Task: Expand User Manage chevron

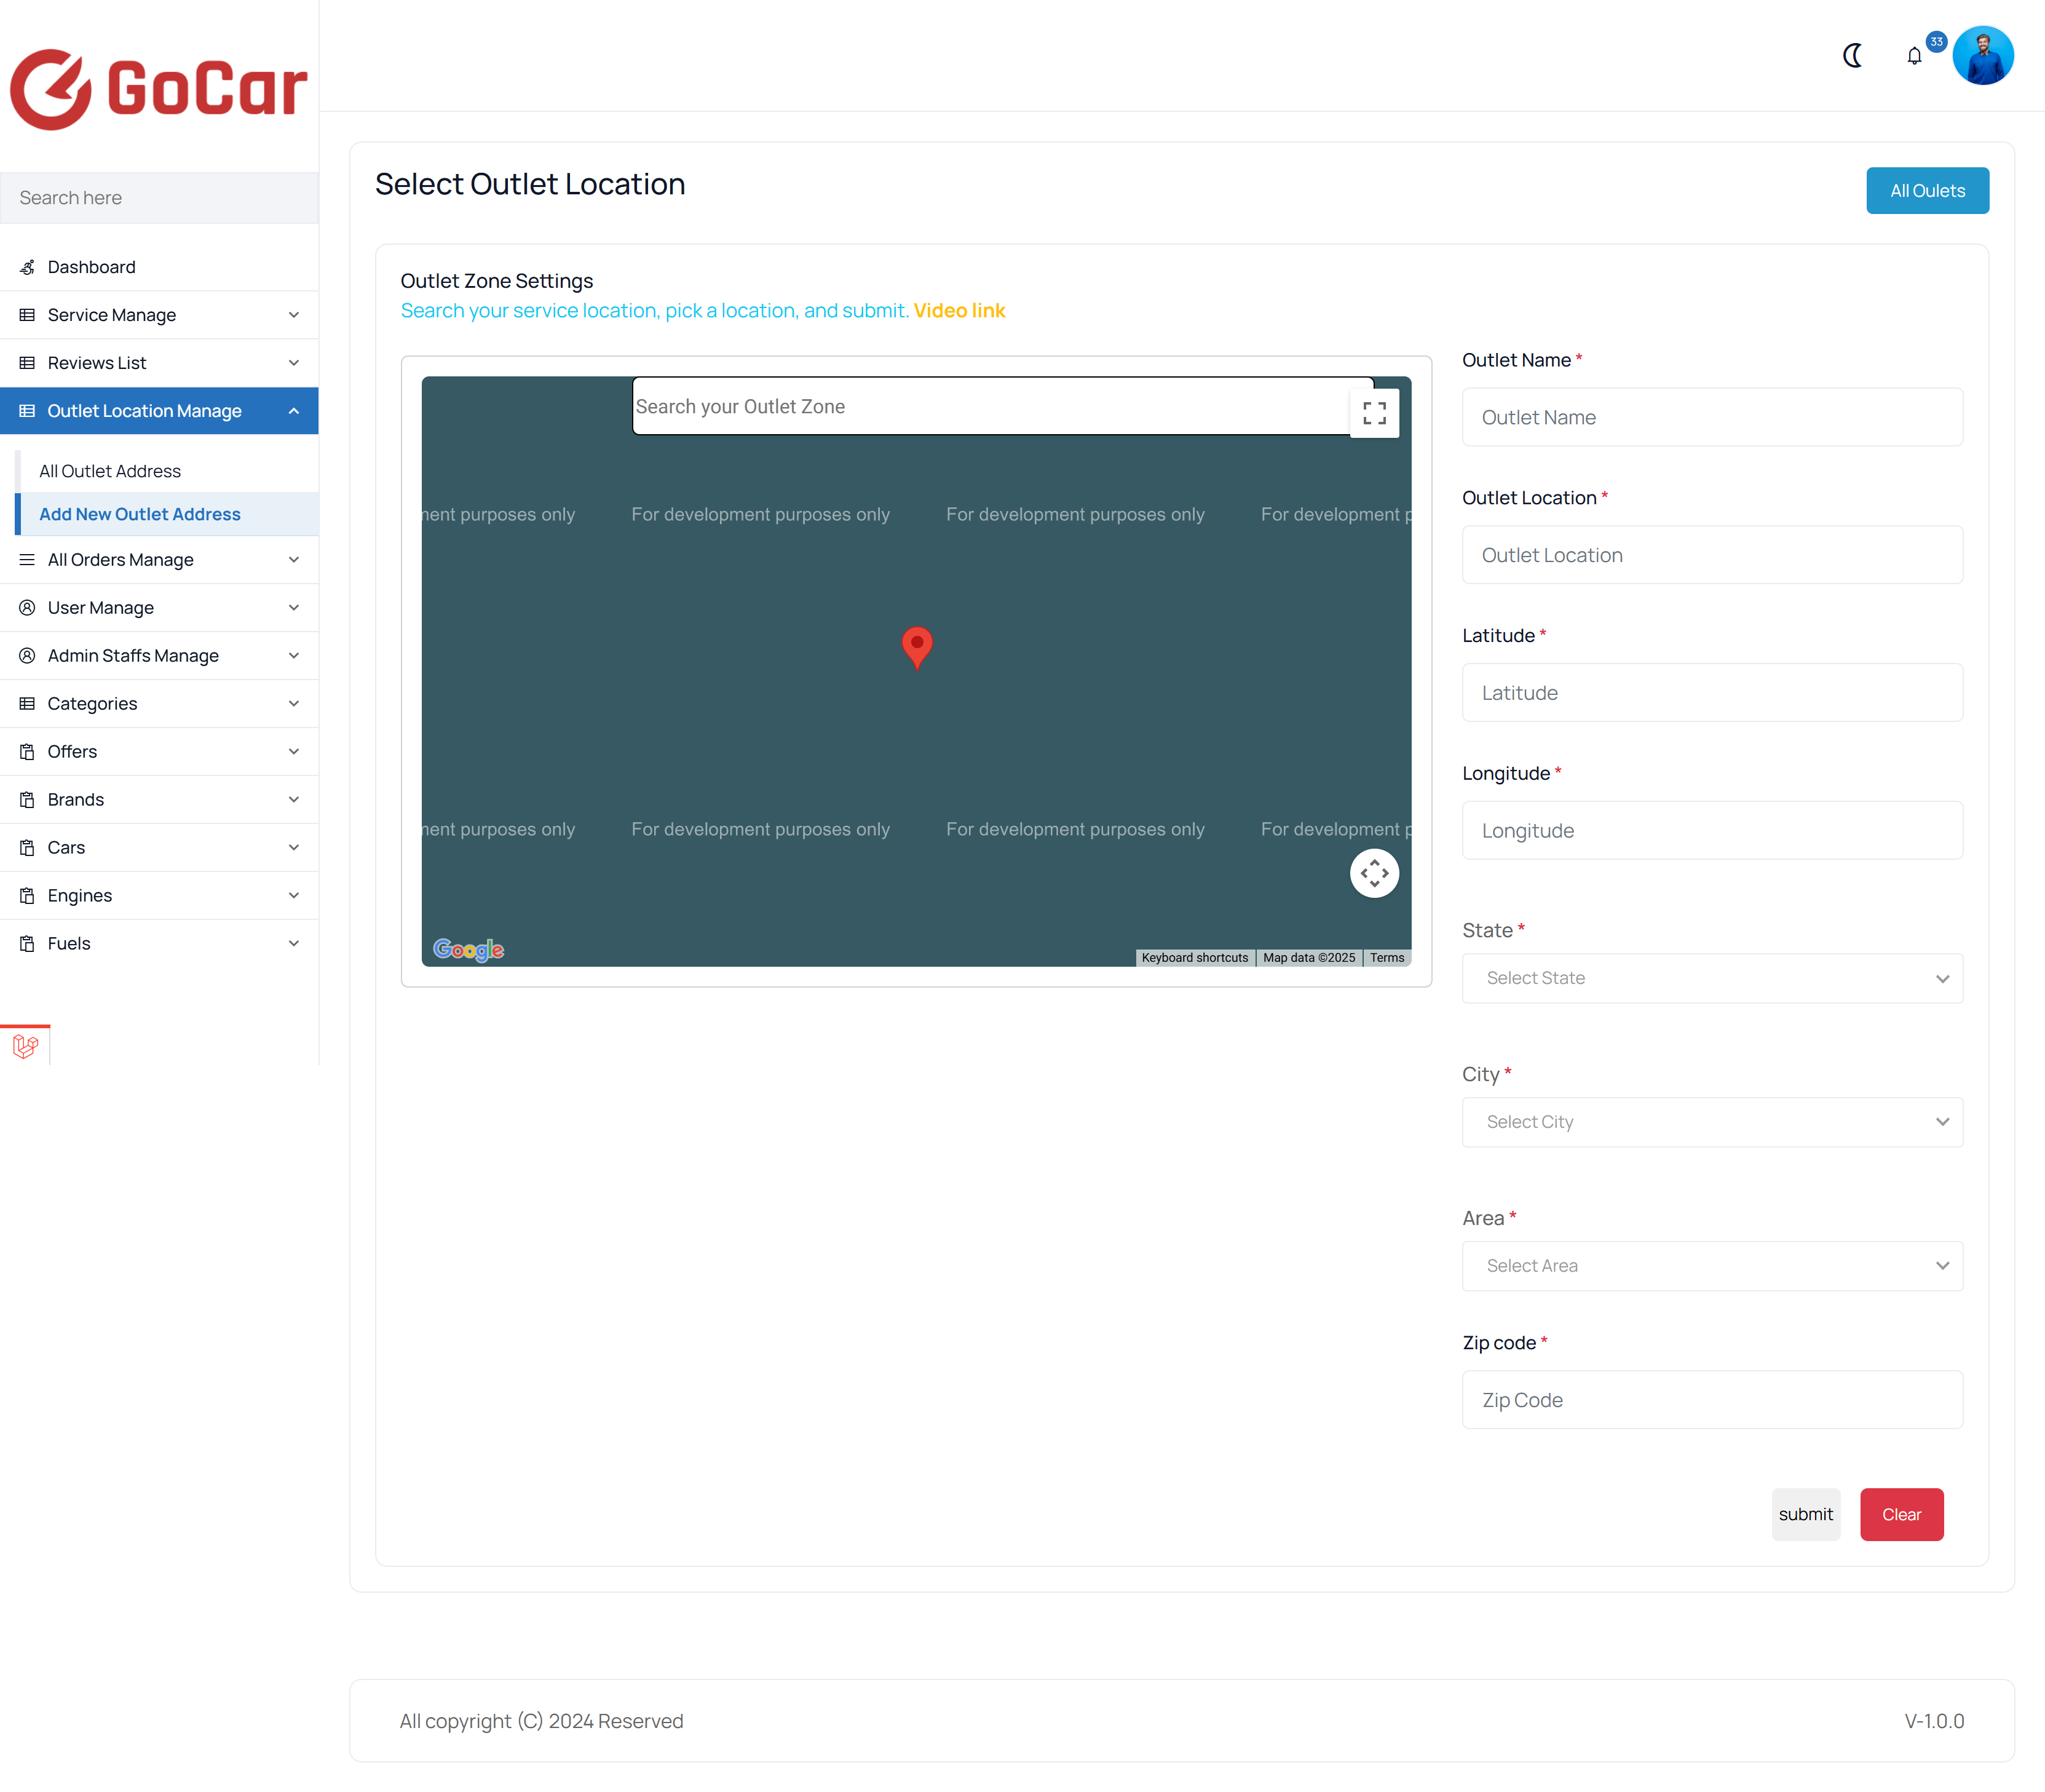Action: [294, 608]
